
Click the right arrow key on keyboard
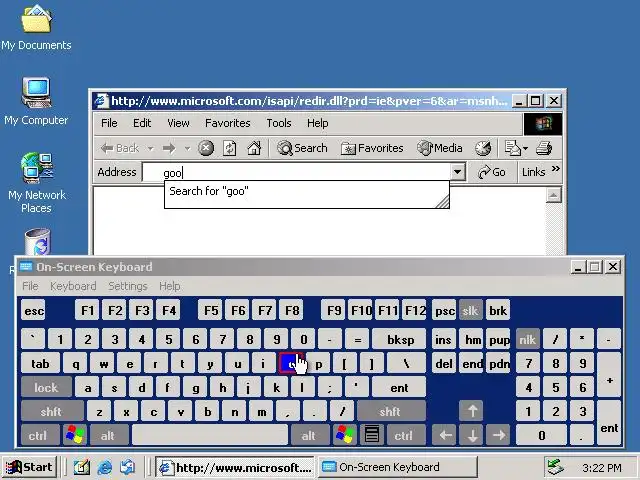click(x=498, y=435)
